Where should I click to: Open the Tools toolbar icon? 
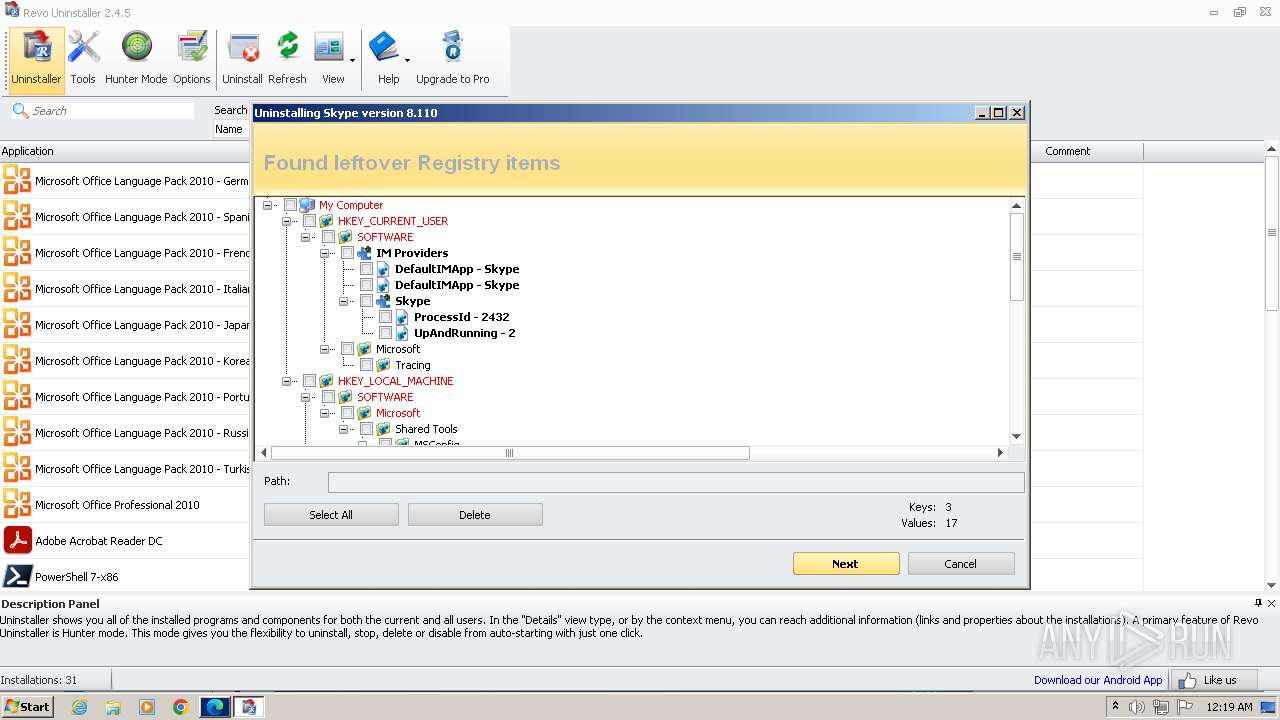click(x=83, y=47)
